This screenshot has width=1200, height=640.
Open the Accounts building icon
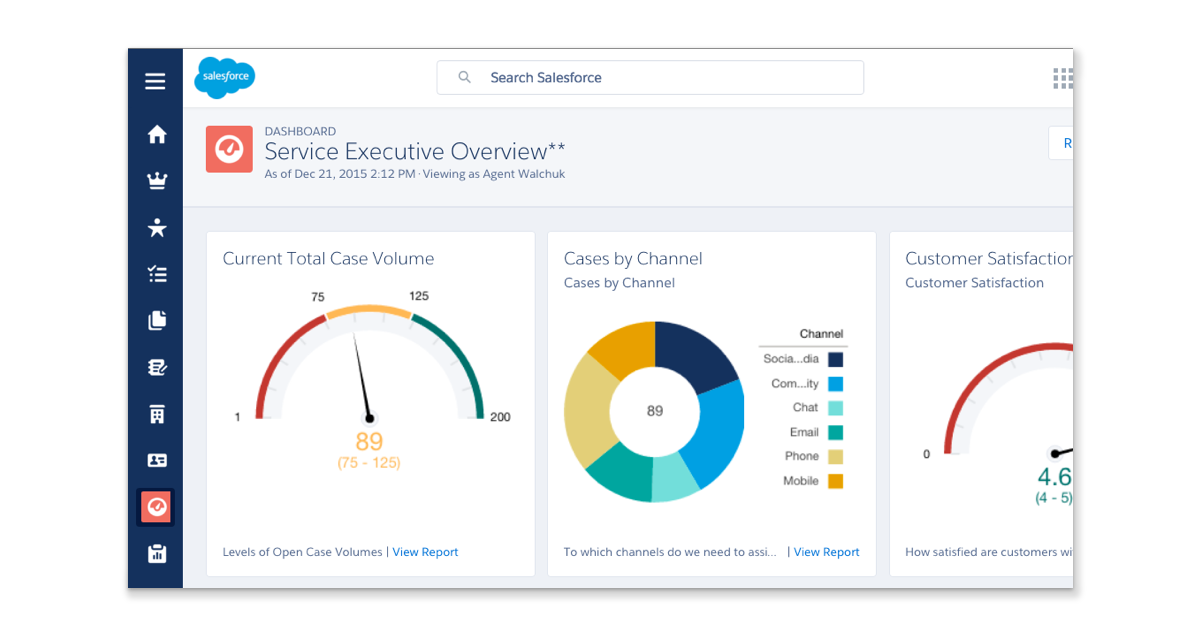[x=157, y=414]
